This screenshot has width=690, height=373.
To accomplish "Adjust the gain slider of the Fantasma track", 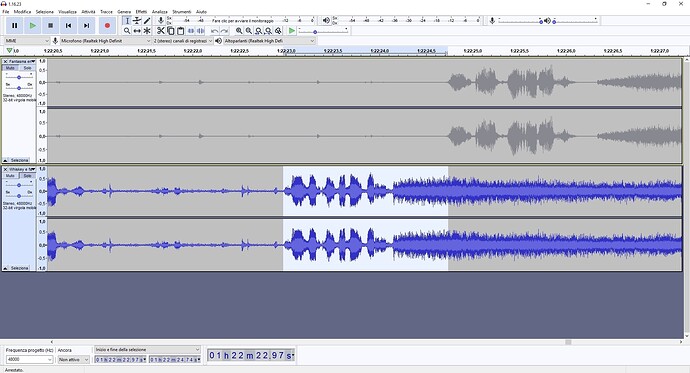I will [x=19, y=77].
